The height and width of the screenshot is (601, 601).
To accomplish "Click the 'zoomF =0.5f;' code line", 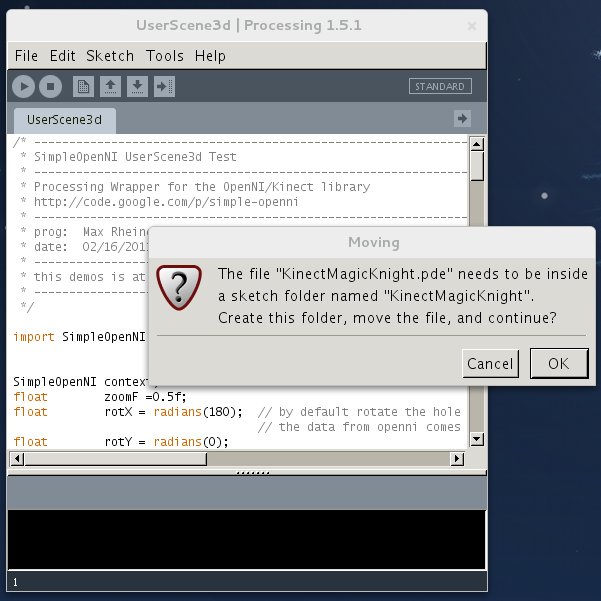I will coord(145,397).
